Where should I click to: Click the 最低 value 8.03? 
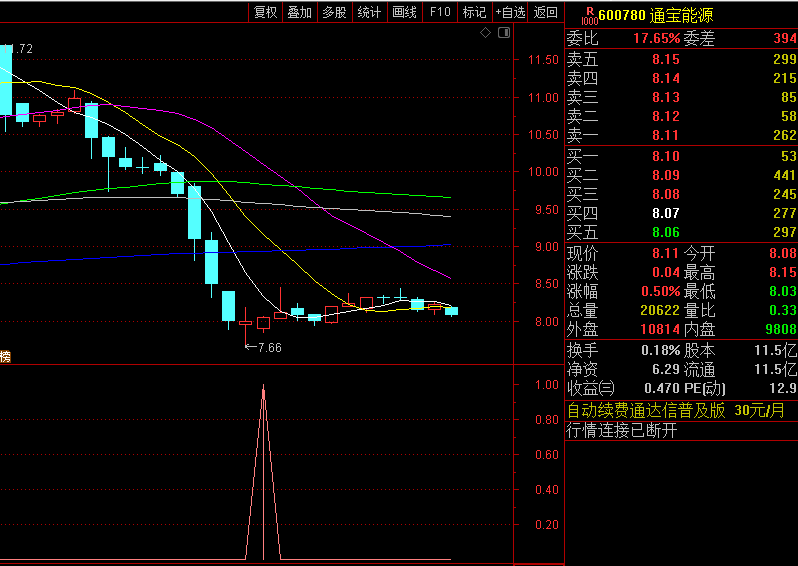(783, 291)
